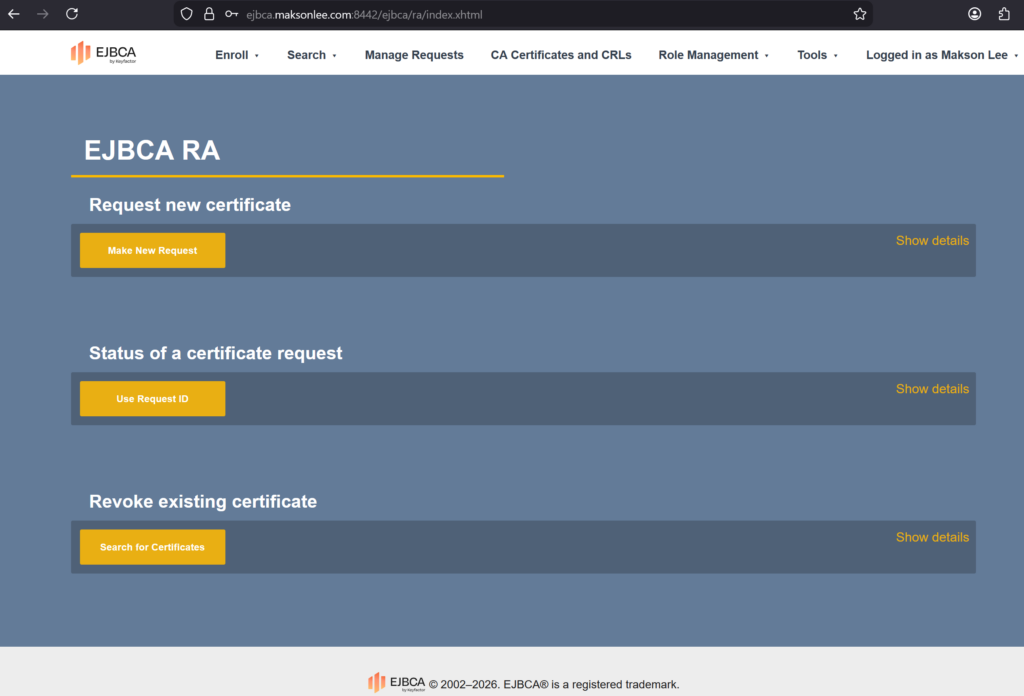Open the Tools dropdown menu
Viewport: 1024px width, 696px height.
817,55
